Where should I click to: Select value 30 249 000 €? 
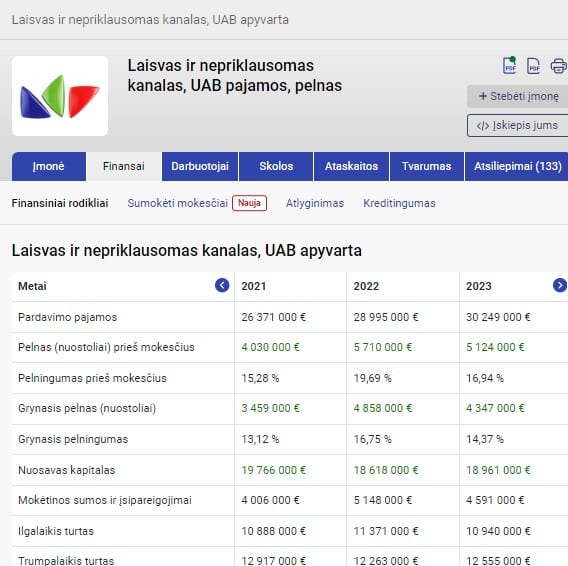(x=498, y=317)
